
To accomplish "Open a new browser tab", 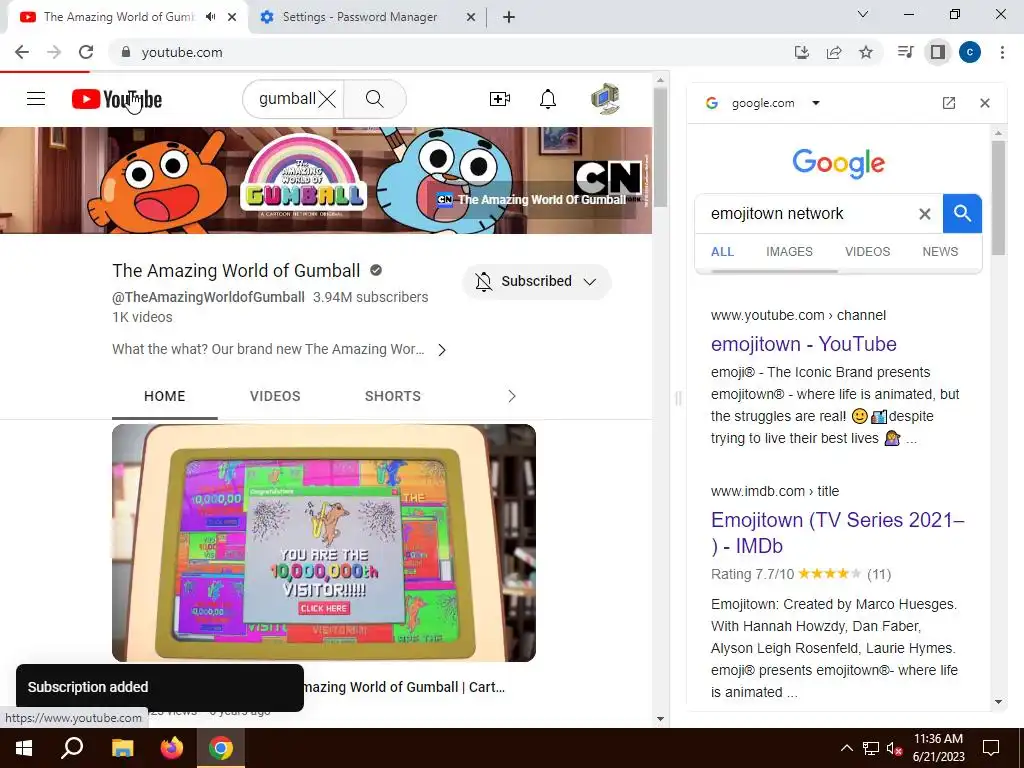I will point(509,18).
